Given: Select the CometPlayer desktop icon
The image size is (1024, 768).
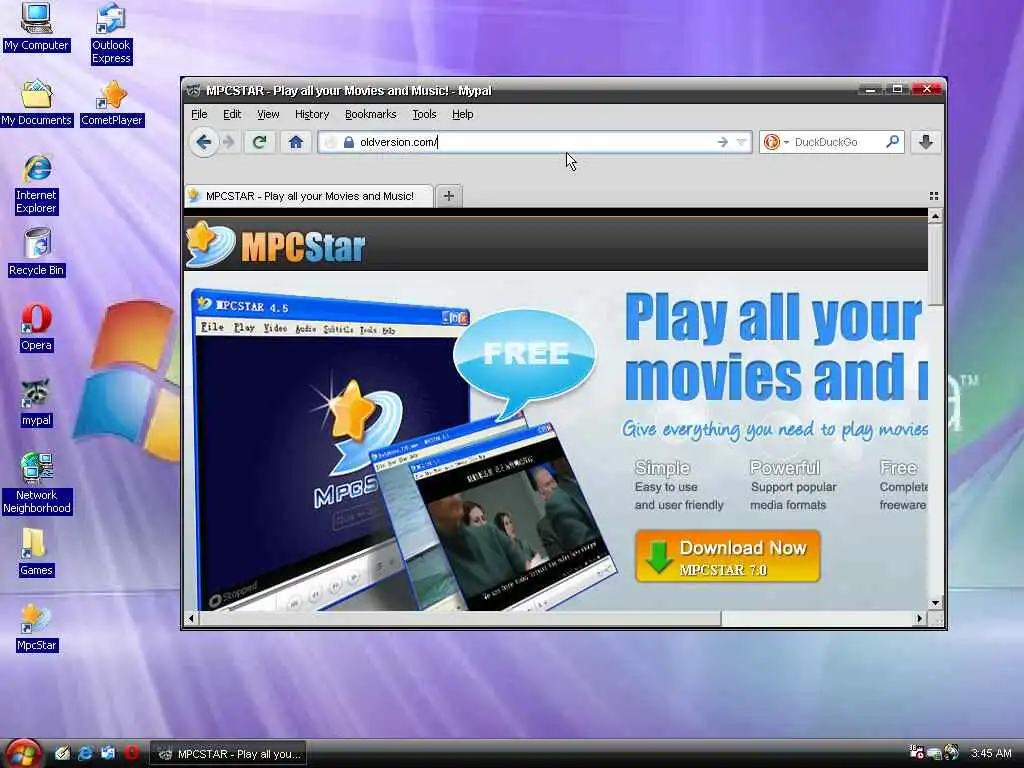Looking at the screenshot, I should click(x=112, y=103).
